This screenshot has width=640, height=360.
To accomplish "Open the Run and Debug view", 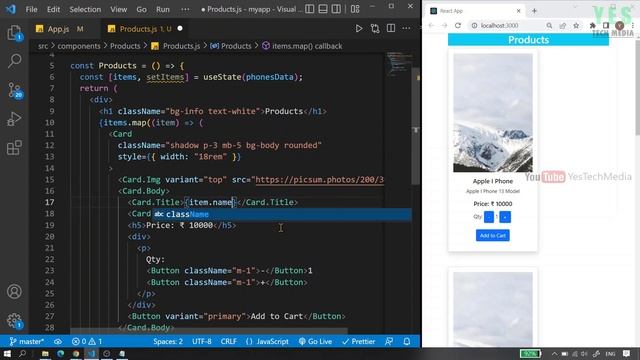I will coord(14,119).
